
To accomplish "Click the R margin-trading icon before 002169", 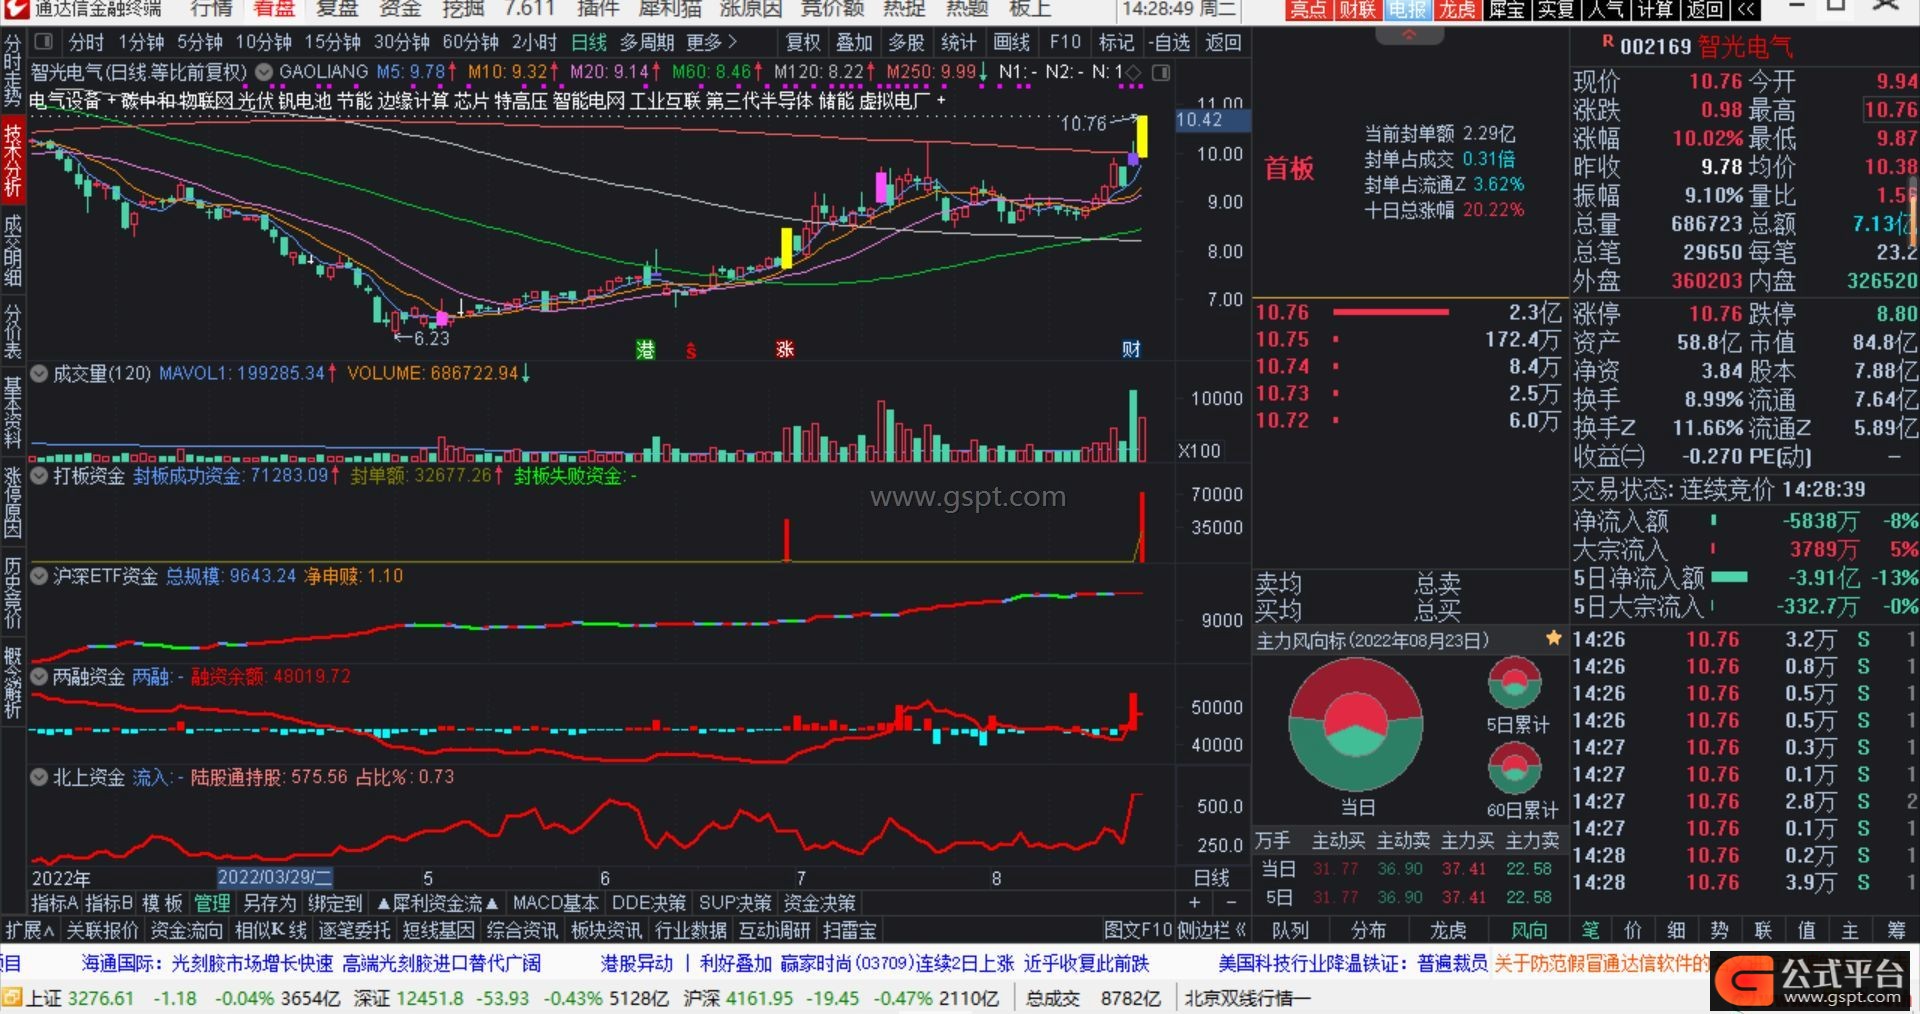I will coord(1608,42).
